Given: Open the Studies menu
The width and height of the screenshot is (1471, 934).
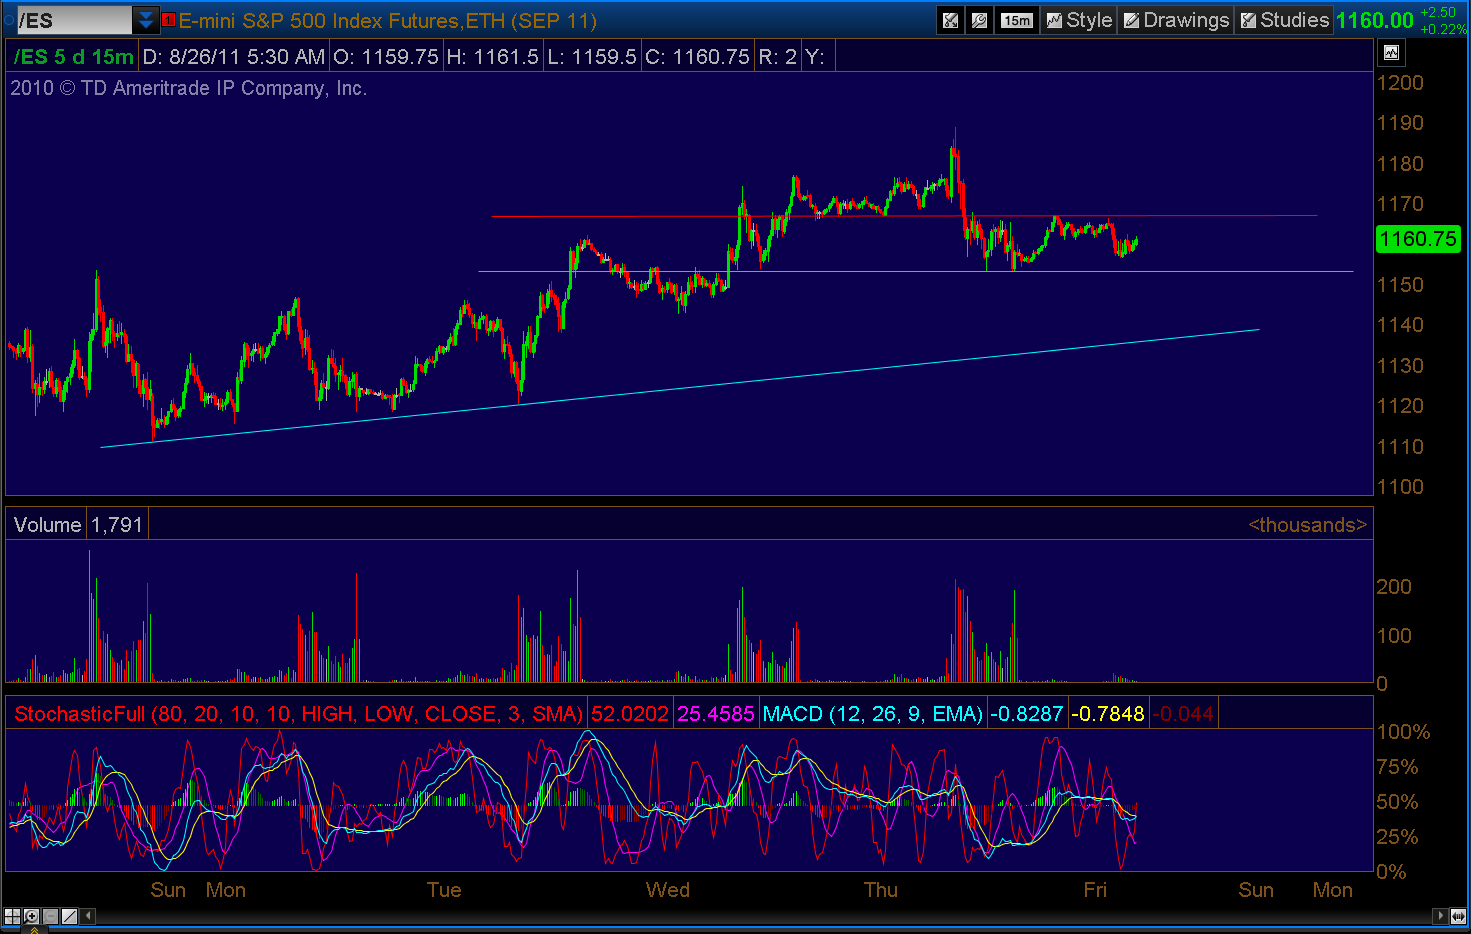Looking at the screenshot, I should click(x=1284, y=20).
